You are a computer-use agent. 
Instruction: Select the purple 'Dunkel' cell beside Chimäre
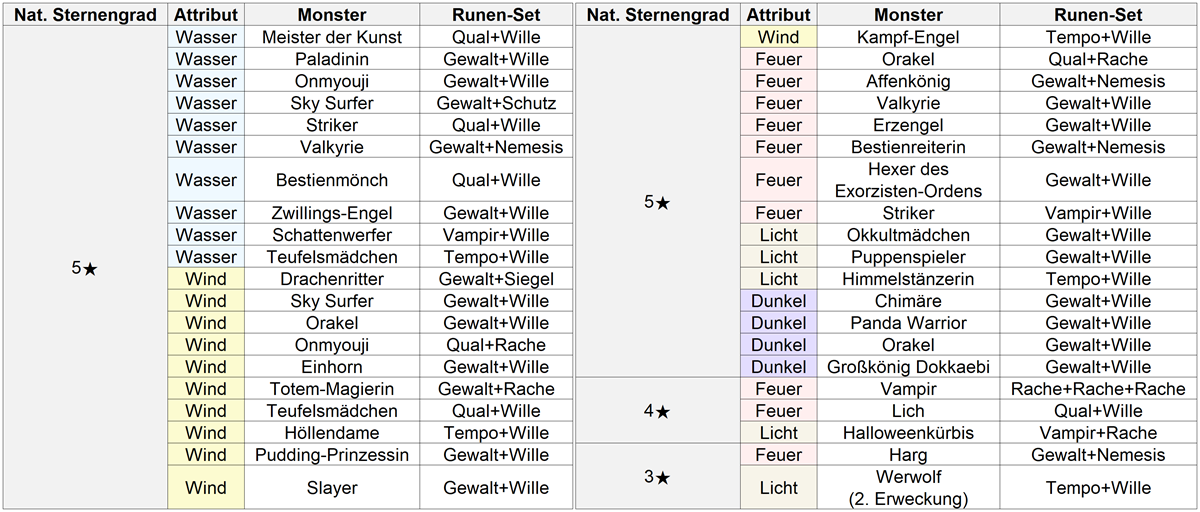coord(778,301)
